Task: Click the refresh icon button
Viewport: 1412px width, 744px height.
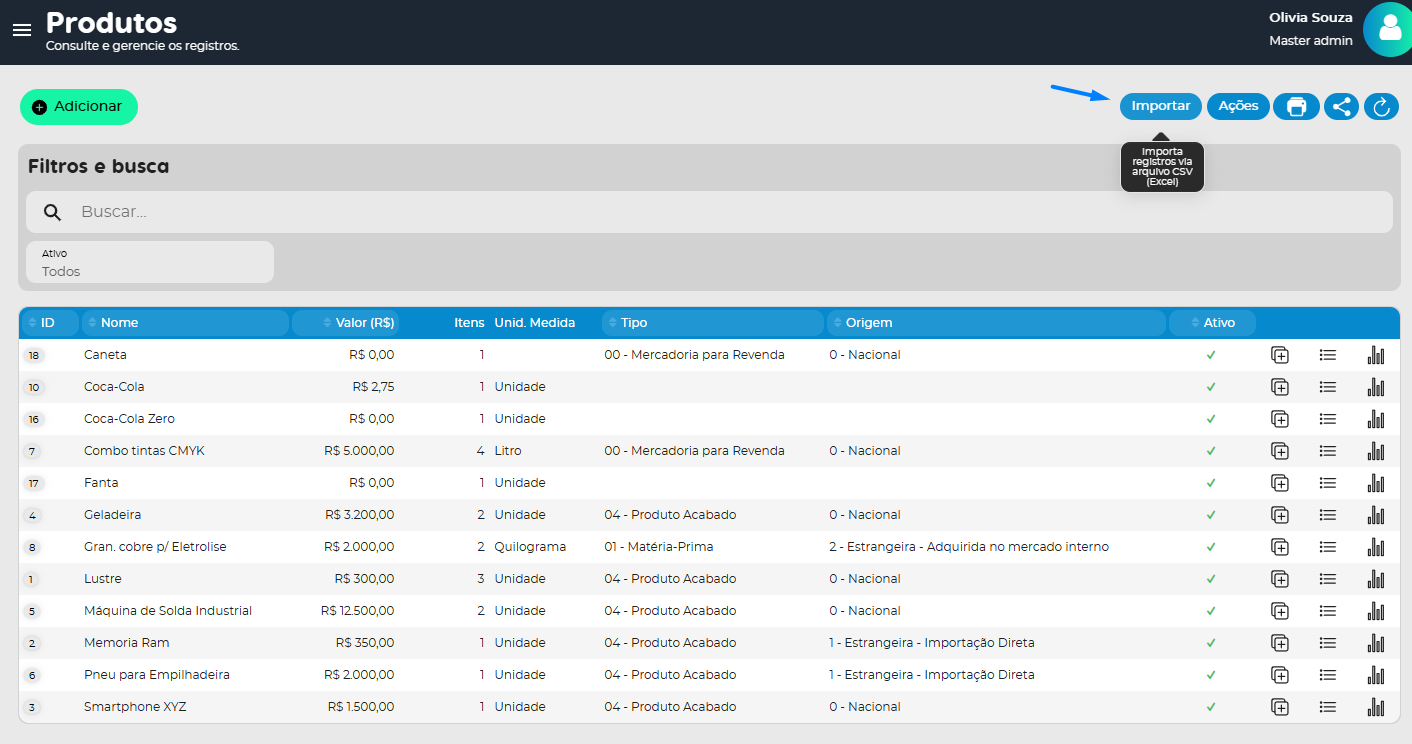Action: point(1381,106)
